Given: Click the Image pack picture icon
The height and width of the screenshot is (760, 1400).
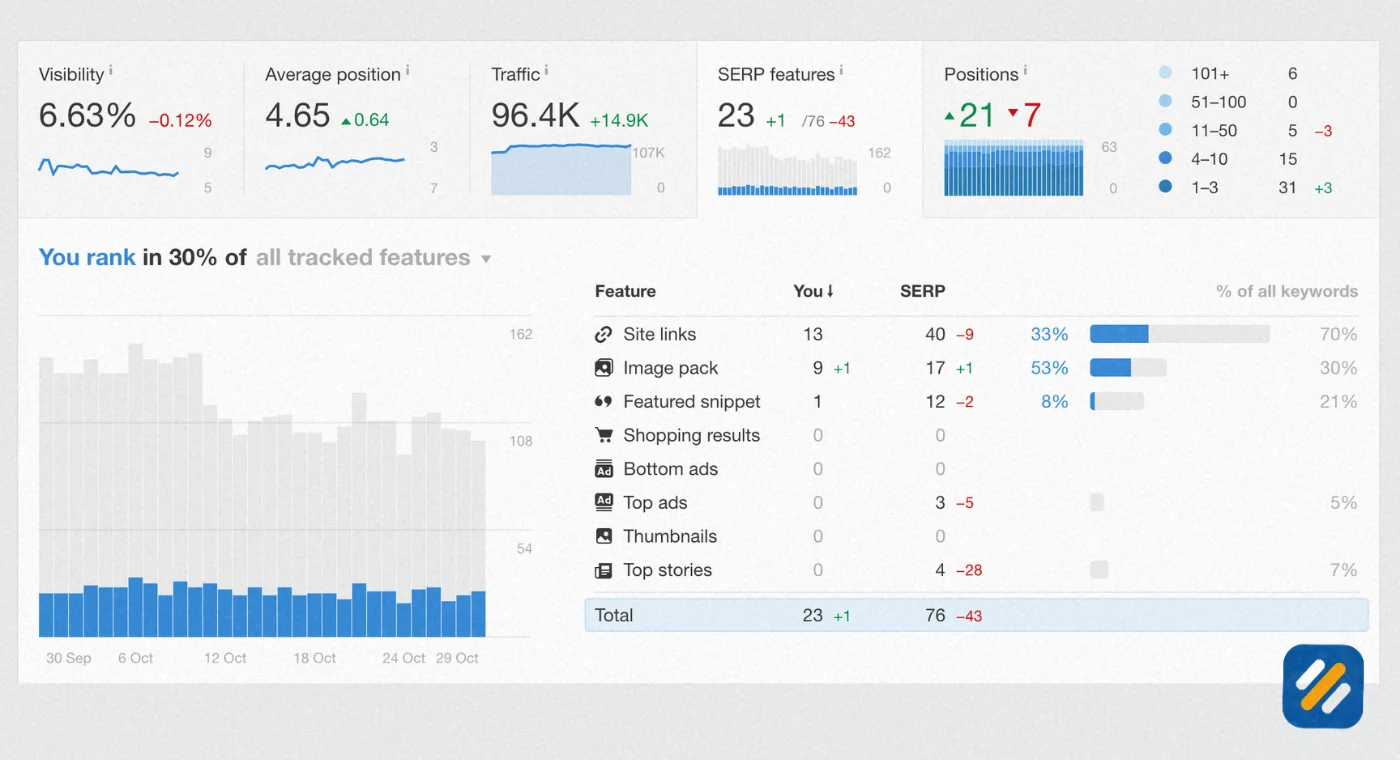Looking at the screenshot, I should [x=603, y=368].
